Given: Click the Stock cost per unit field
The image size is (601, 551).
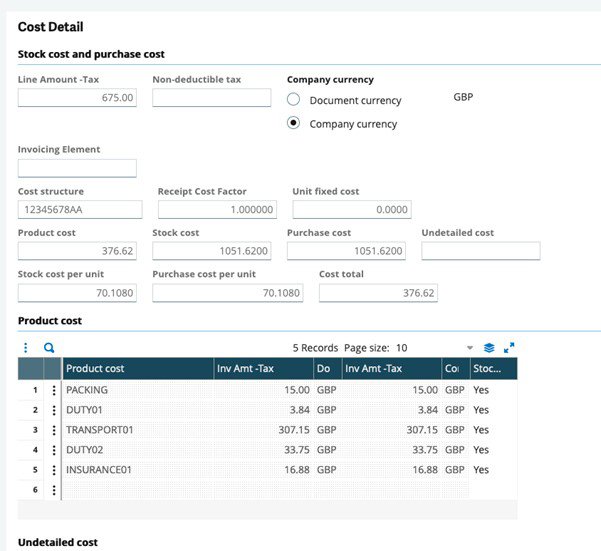Looking at the screenshot, I should (77, 293).
